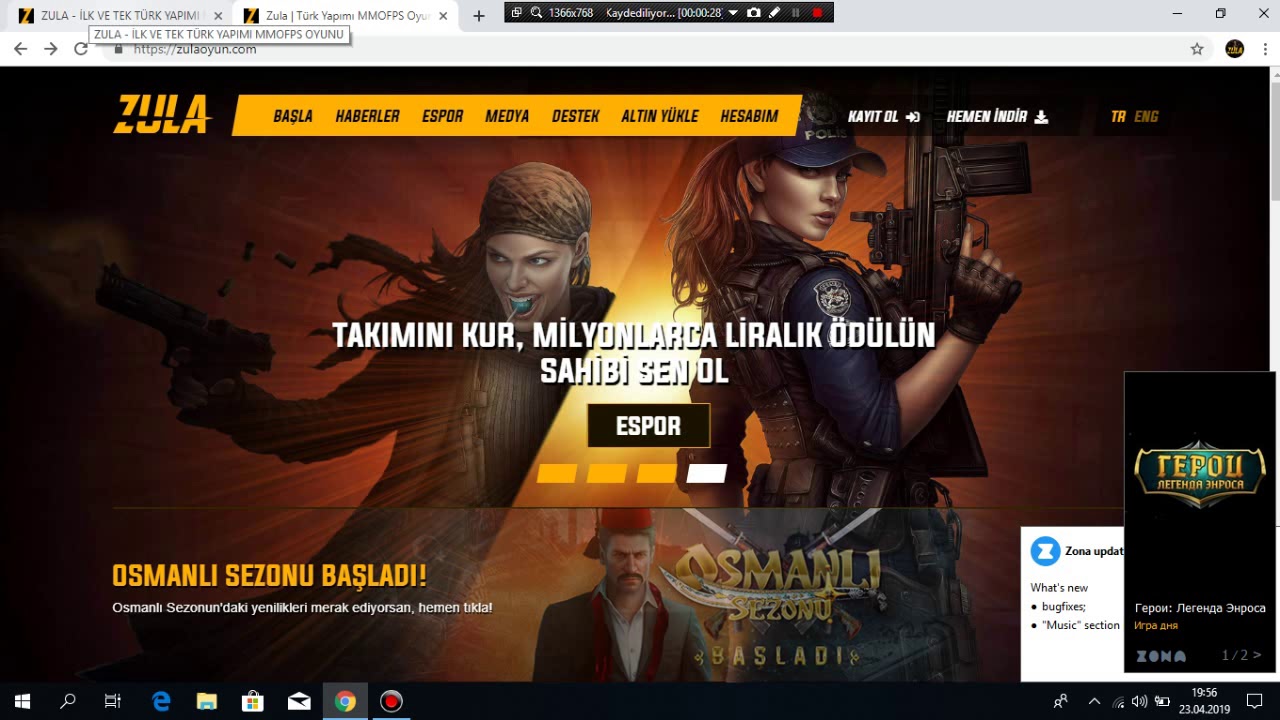Image resolution: width=1280 pixels, height=720 pixels.
Task: Switch site language to ENG
Action: (1146, 116)
